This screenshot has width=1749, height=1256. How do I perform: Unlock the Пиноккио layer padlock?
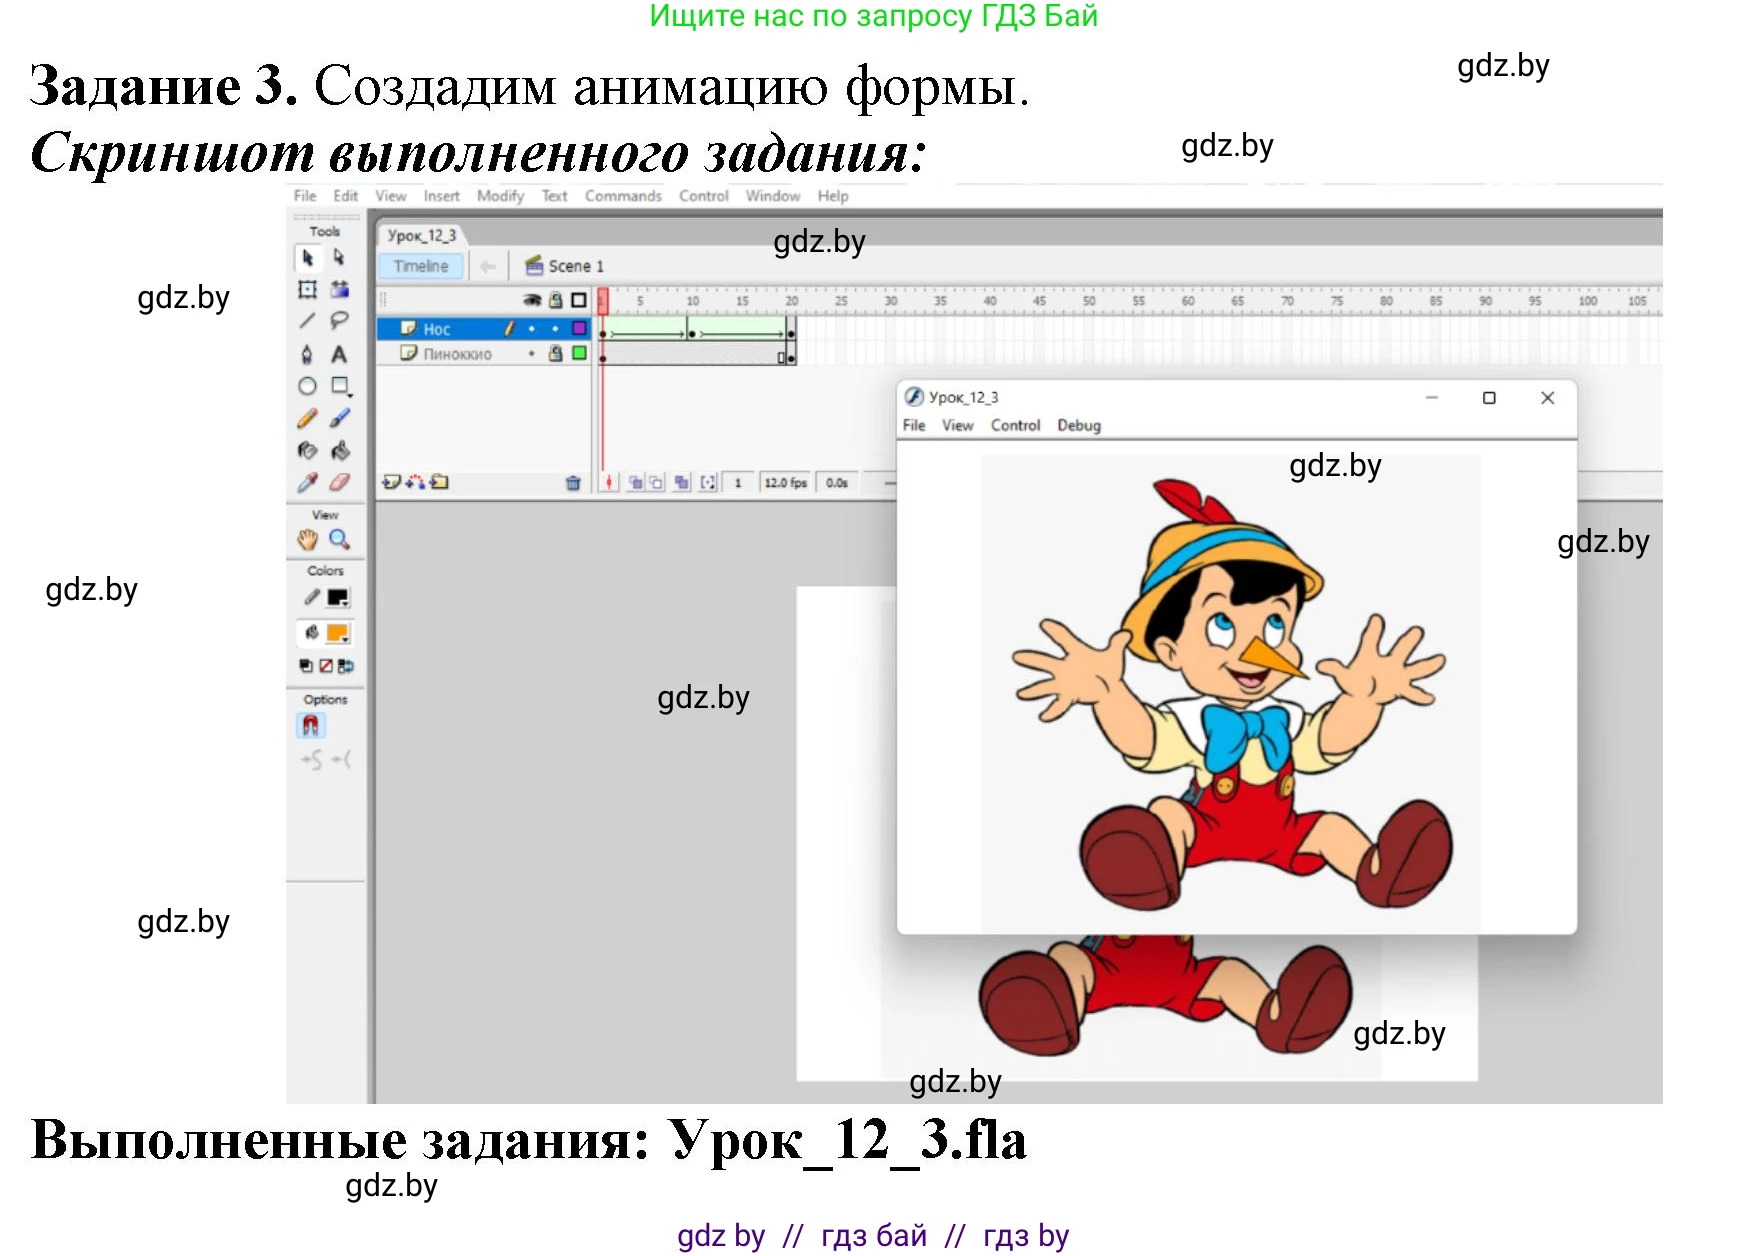pyautogui.click(x=555, y=354)
